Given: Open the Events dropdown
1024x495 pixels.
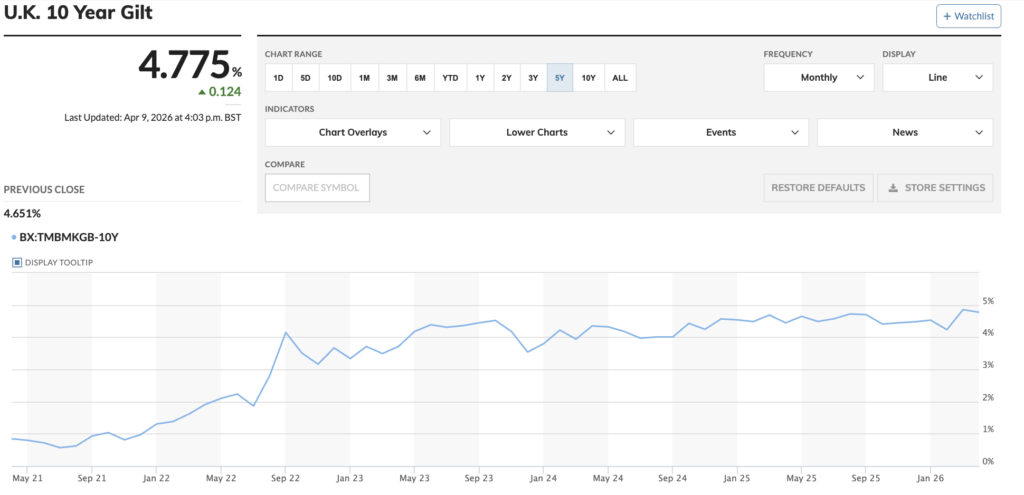Looking at the screenshot, I should [x=721, y=132].
